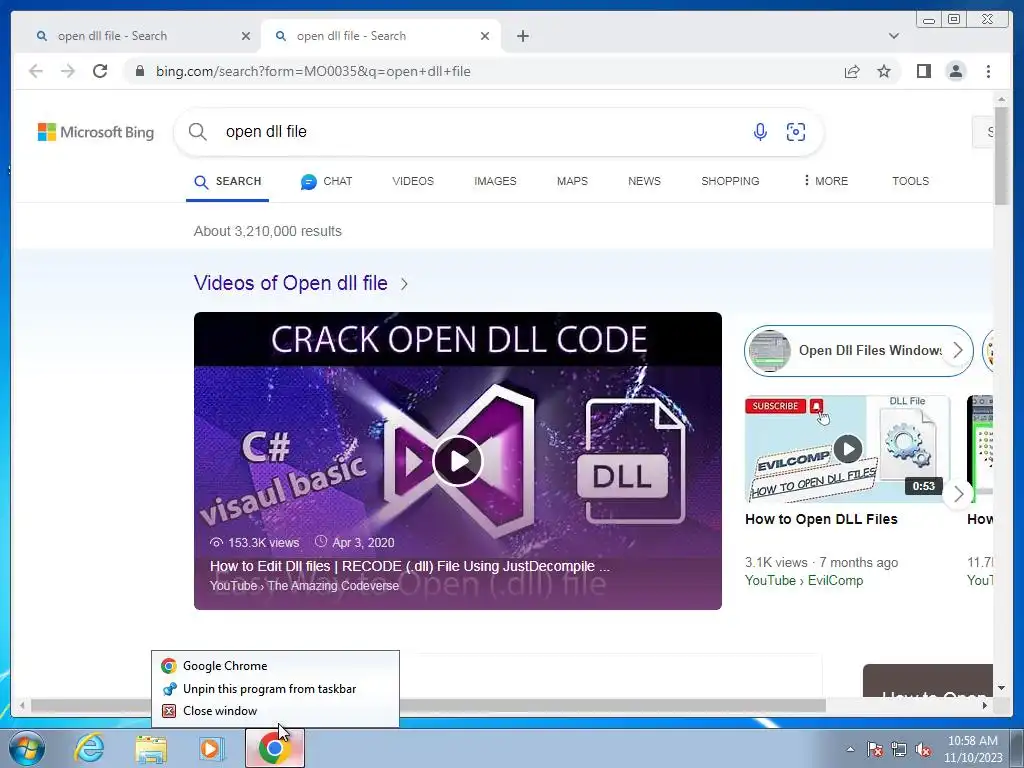Switch to the CHAT tab
1024x768 pixels.
pos(326,182)
